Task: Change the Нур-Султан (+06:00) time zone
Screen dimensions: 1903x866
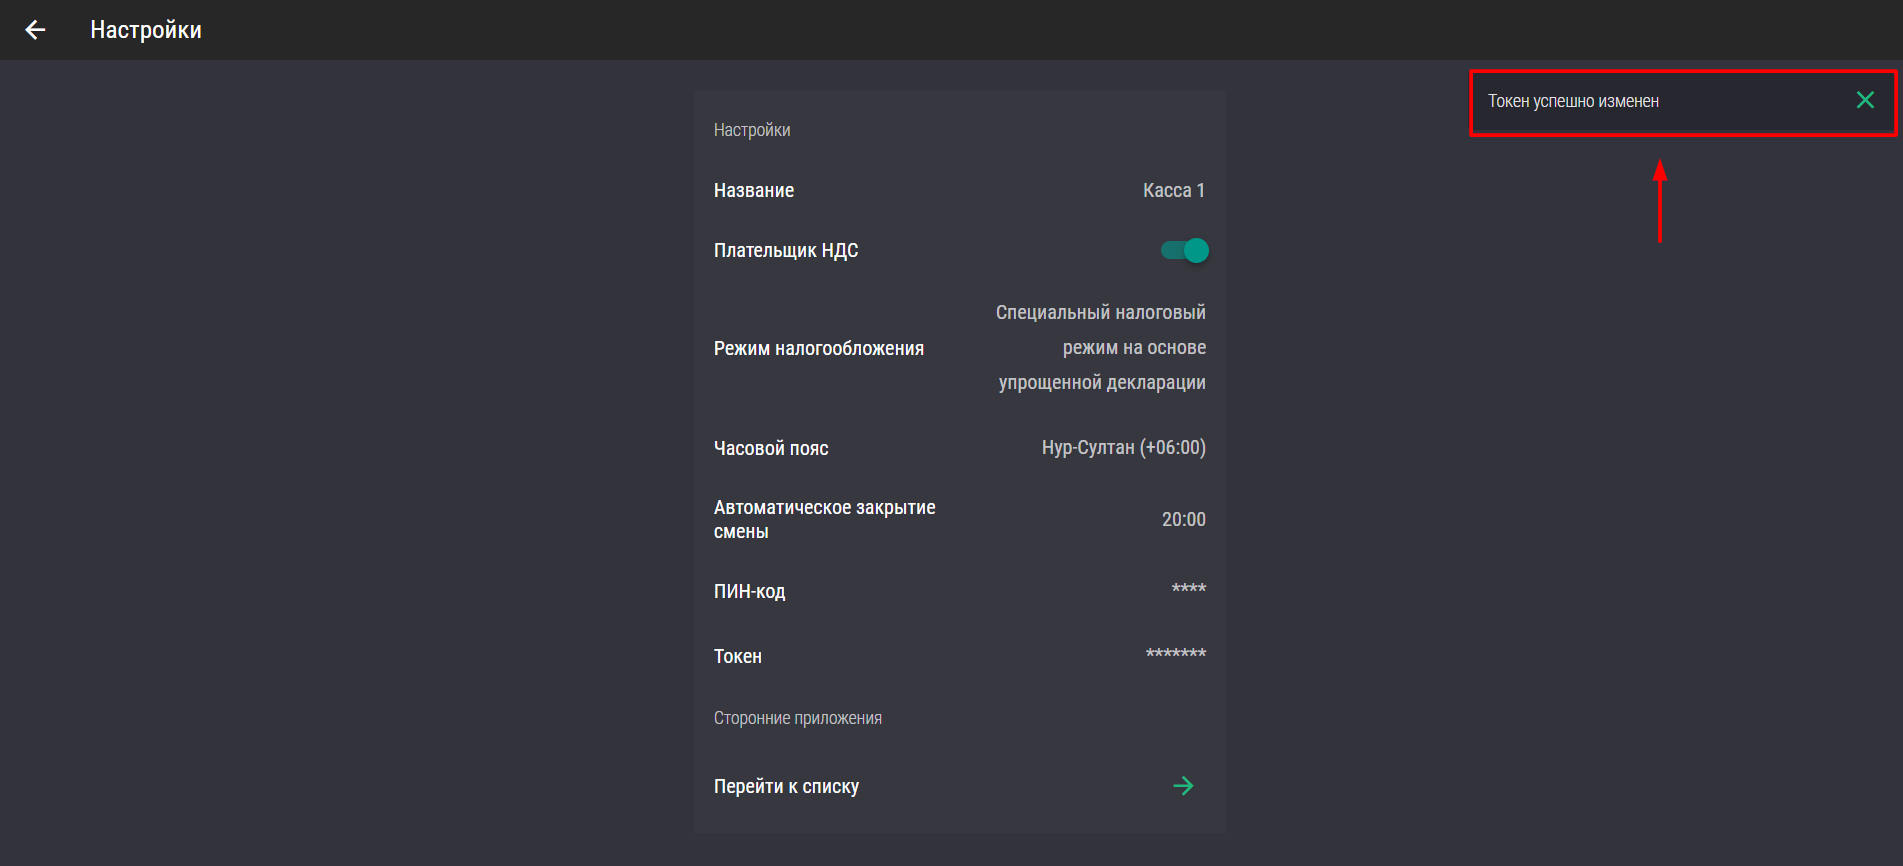Action: pos(1123,447)
